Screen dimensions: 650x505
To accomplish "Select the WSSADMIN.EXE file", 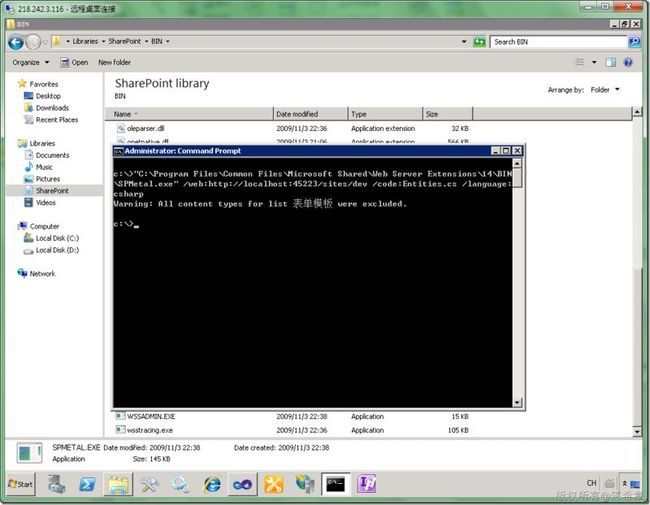I will coord(151,416).
